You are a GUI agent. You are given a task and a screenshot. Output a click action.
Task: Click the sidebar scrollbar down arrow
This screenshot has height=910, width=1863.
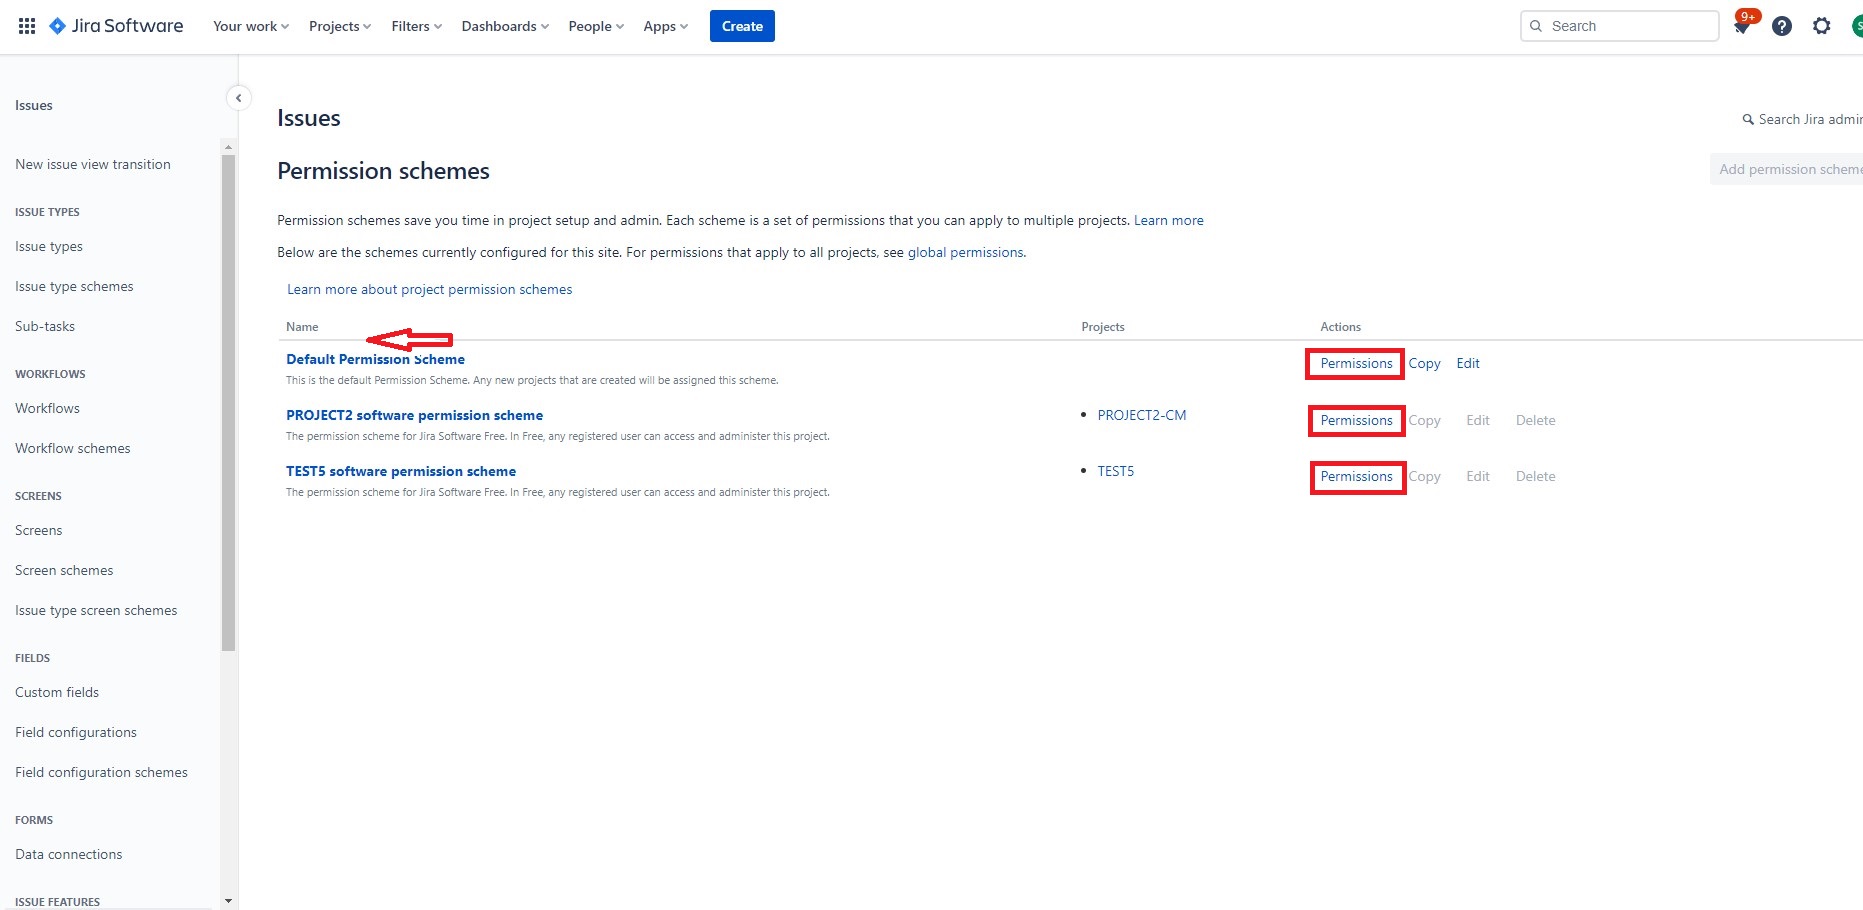click(228, 901)
